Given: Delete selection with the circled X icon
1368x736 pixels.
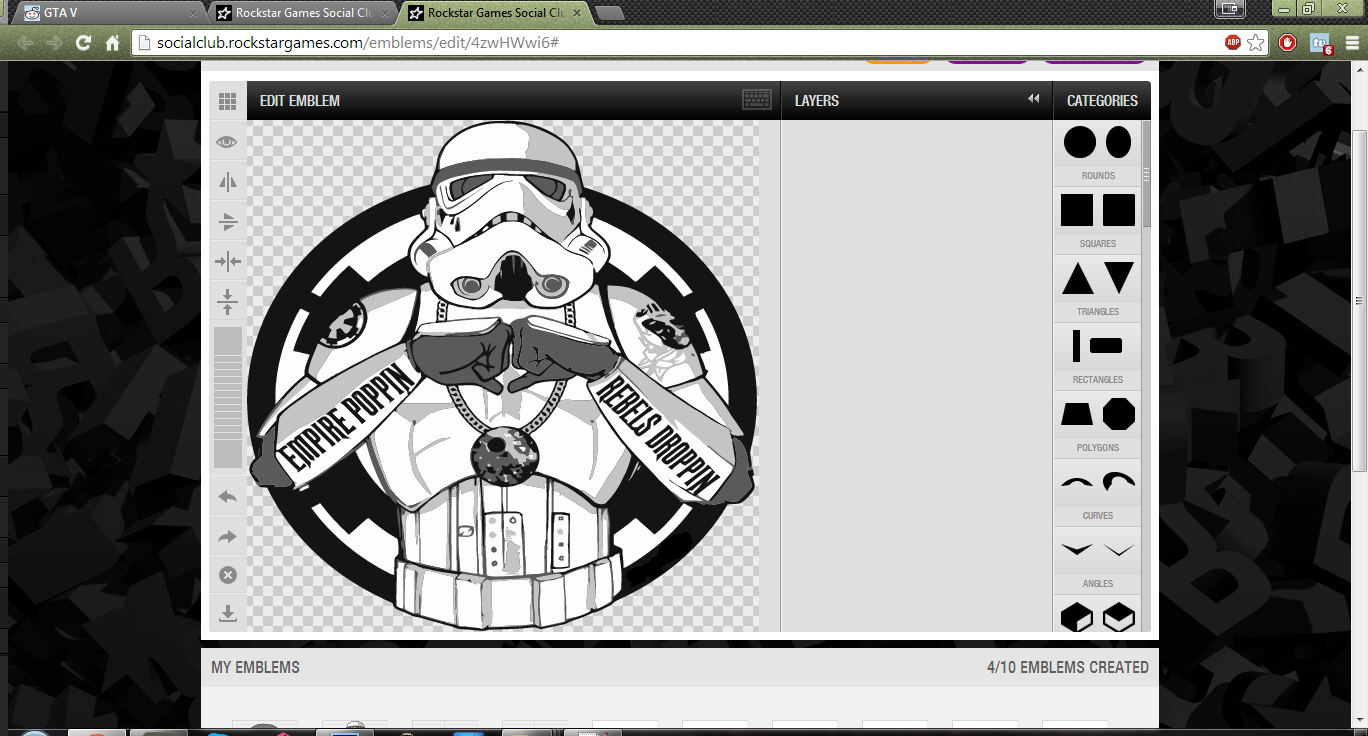Looking at the screenshot, I should 227,575.
